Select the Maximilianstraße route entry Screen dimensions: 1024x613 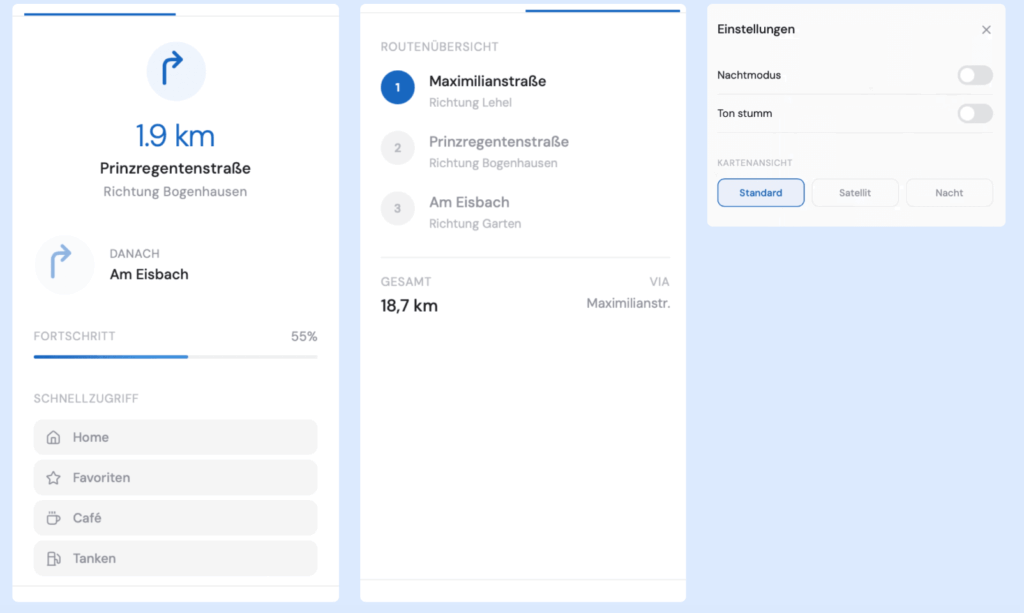(487, 89)
